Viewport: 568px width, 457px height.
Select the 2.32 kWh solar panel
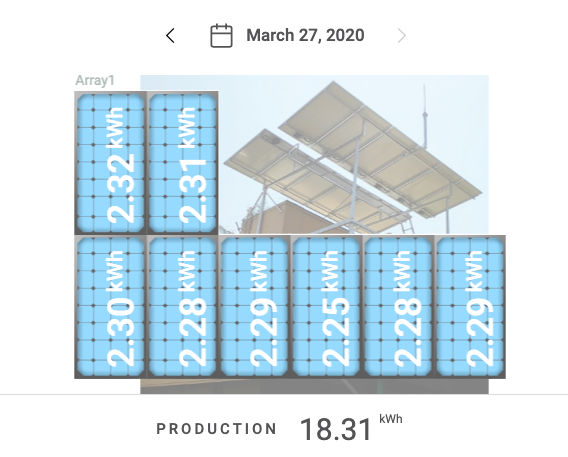coord(110,163)
